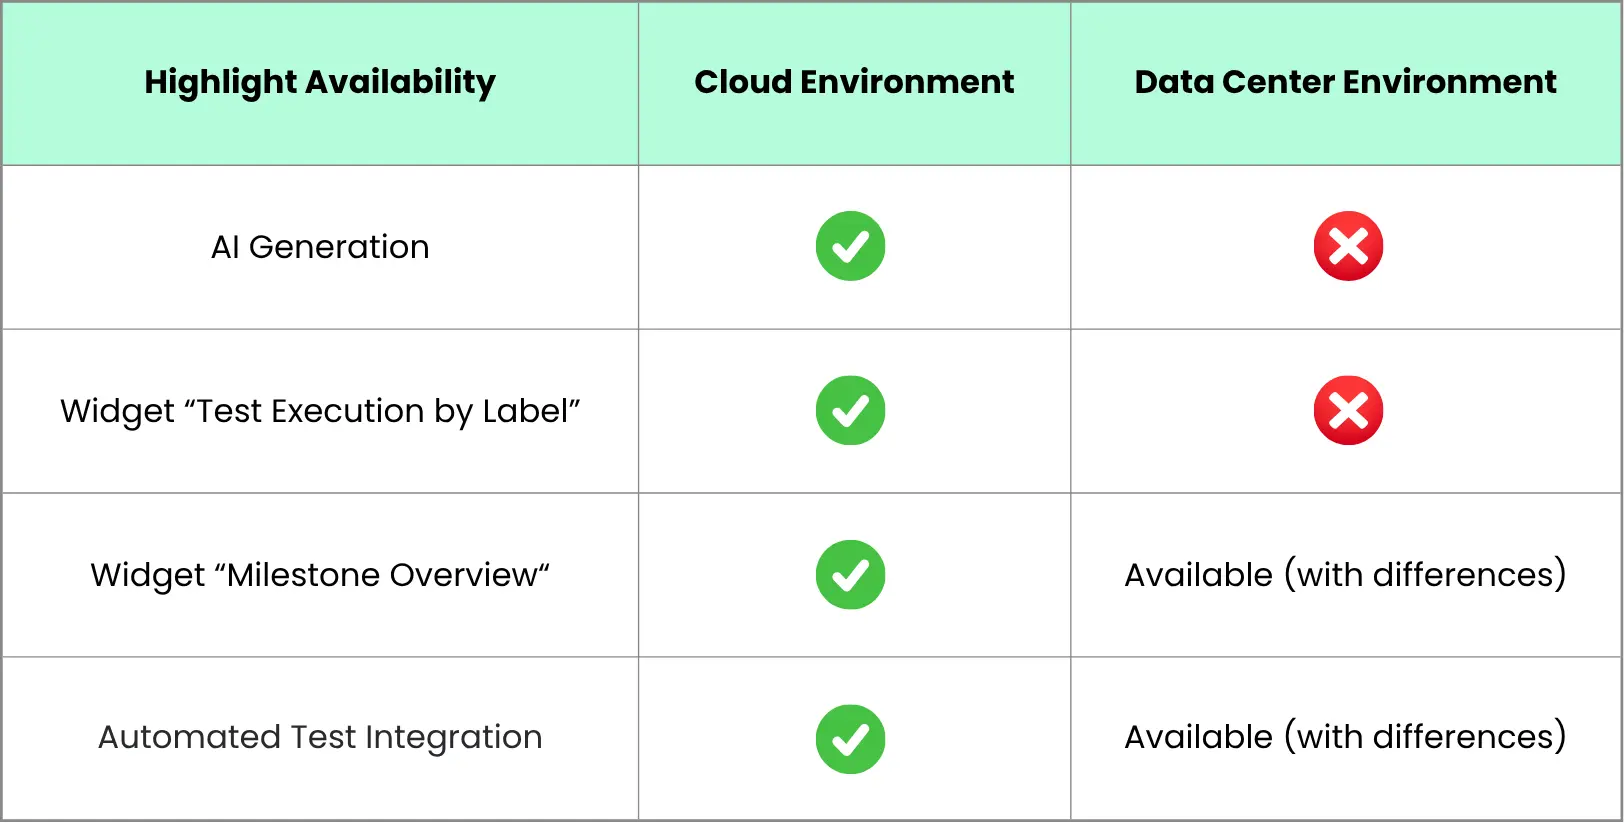
Task: Select the Milestone Overview row's green checkmark
Action: tap(850, 575)
